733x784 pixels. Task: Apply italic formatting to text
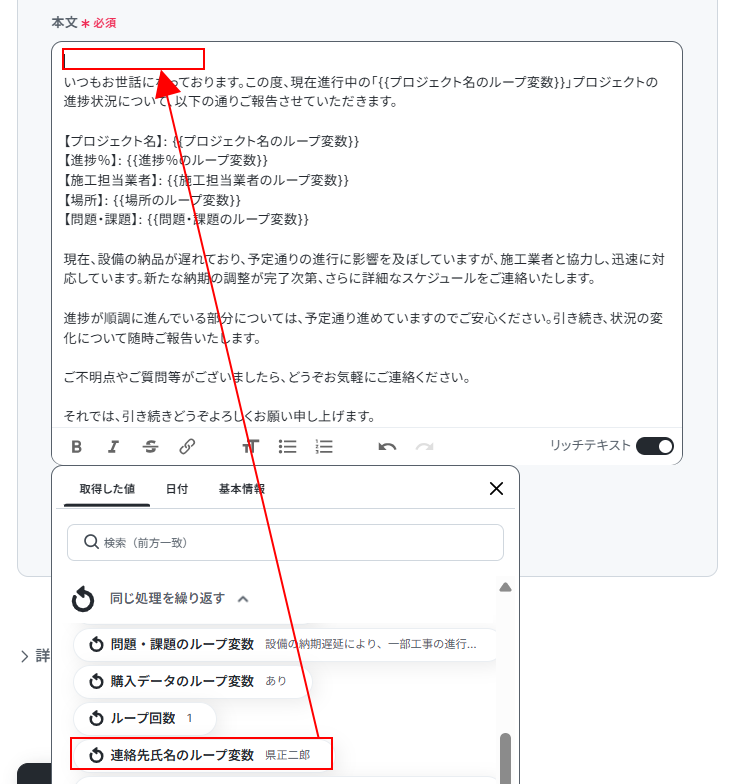click(114, 446)
